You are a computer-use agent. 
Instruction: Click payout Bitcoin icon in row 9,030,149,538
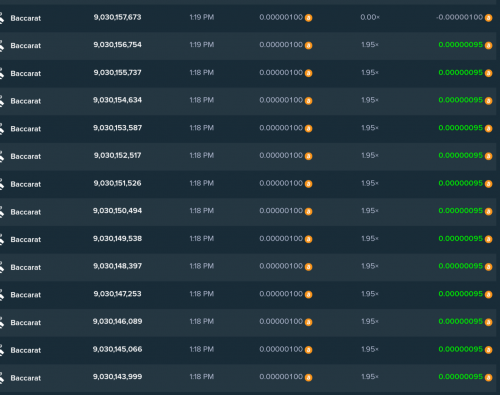pyautogui.click(x=488, y=239)
